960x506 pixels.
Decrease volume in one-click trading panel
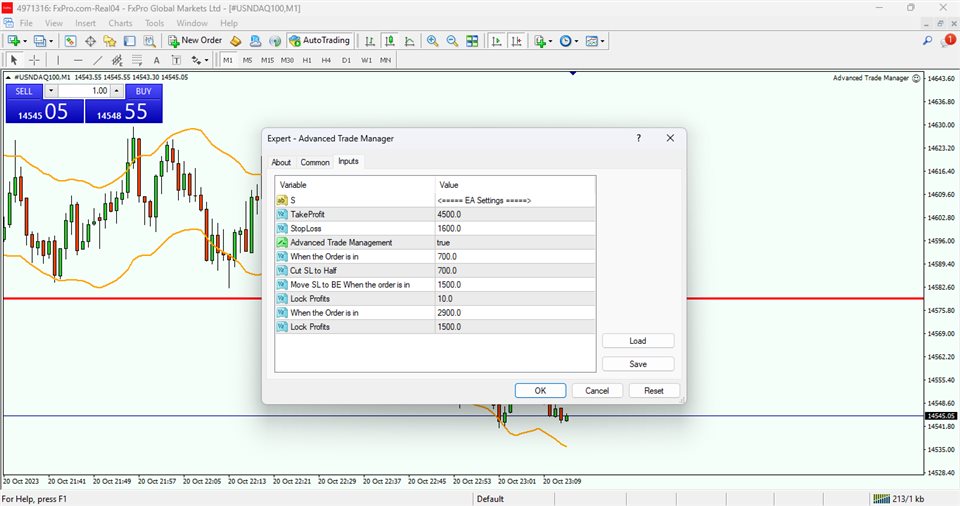(x=51, y=91)
